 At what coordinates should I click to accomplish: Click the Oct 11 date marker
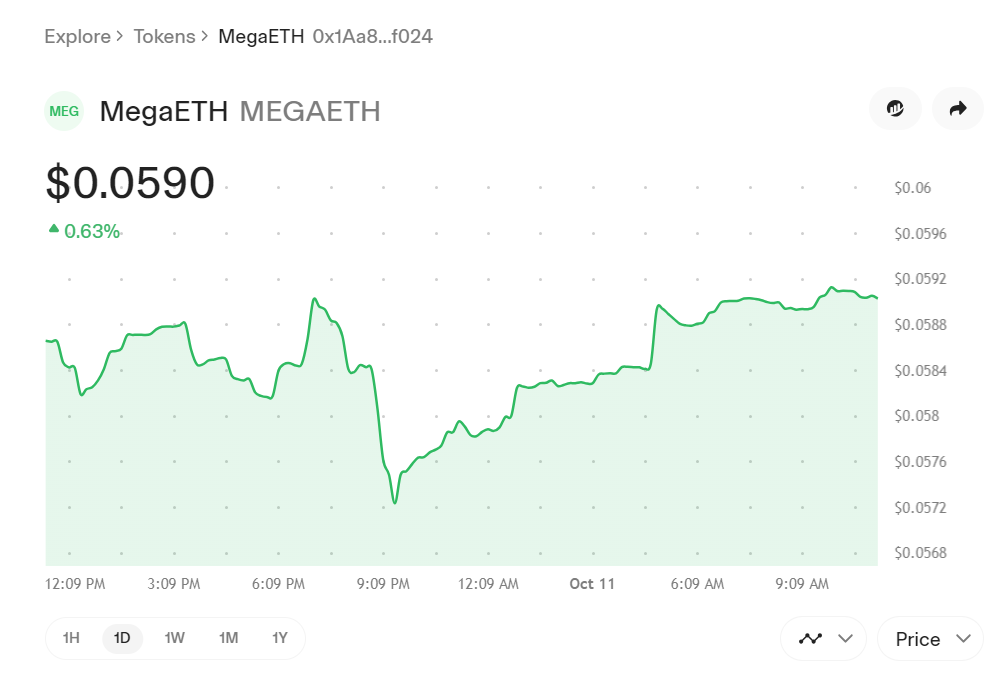click(592, 584)
